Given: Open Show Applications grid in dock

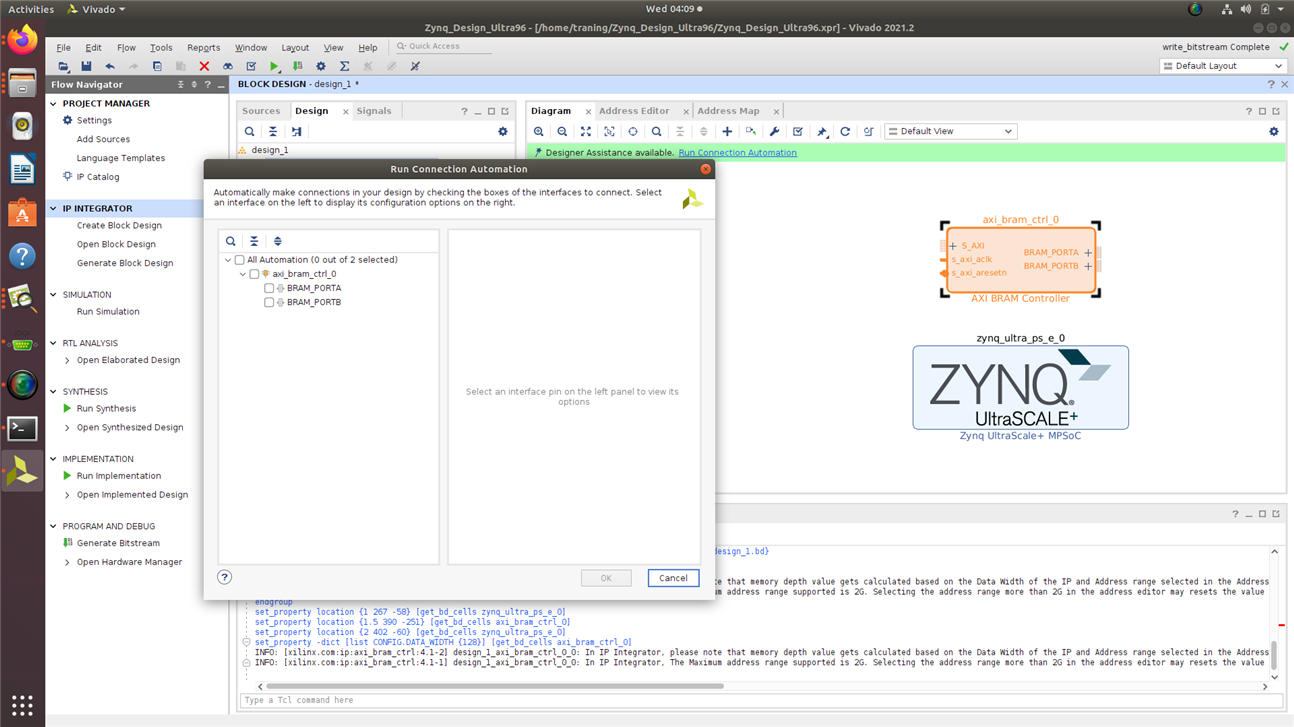Looking at the screenshot, I should pos(22,704).
